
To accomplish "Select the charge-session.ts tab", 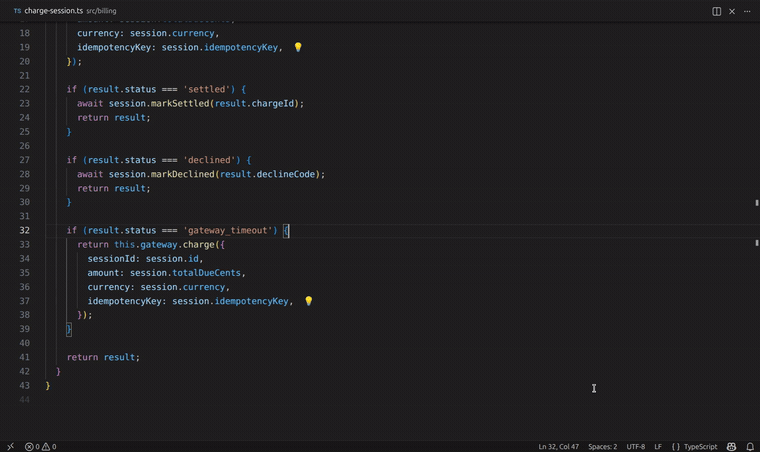I will [x=65, y=11].
